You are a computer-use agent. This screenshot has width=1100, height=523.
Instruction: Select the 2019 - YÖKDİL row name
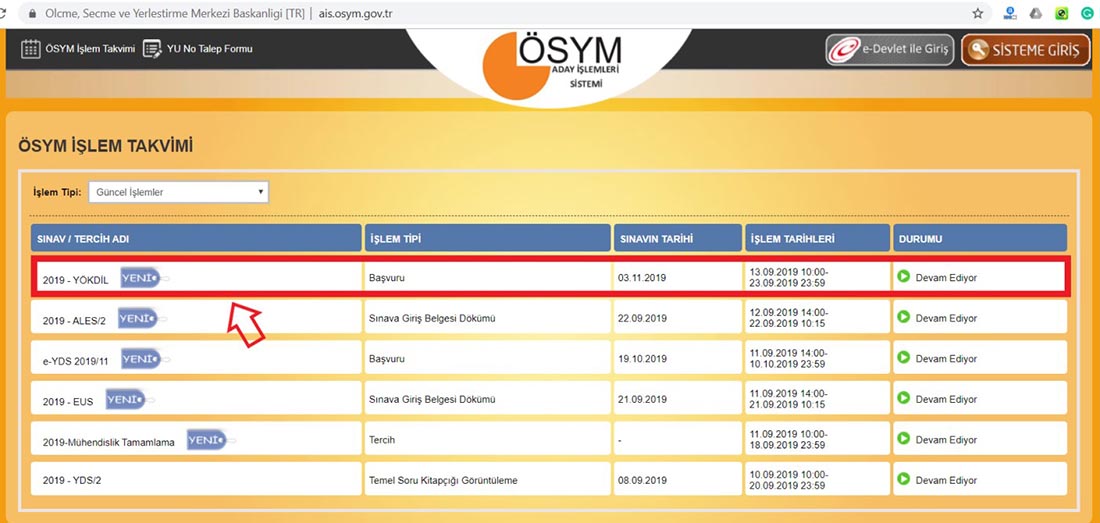[x=76, y=280]
